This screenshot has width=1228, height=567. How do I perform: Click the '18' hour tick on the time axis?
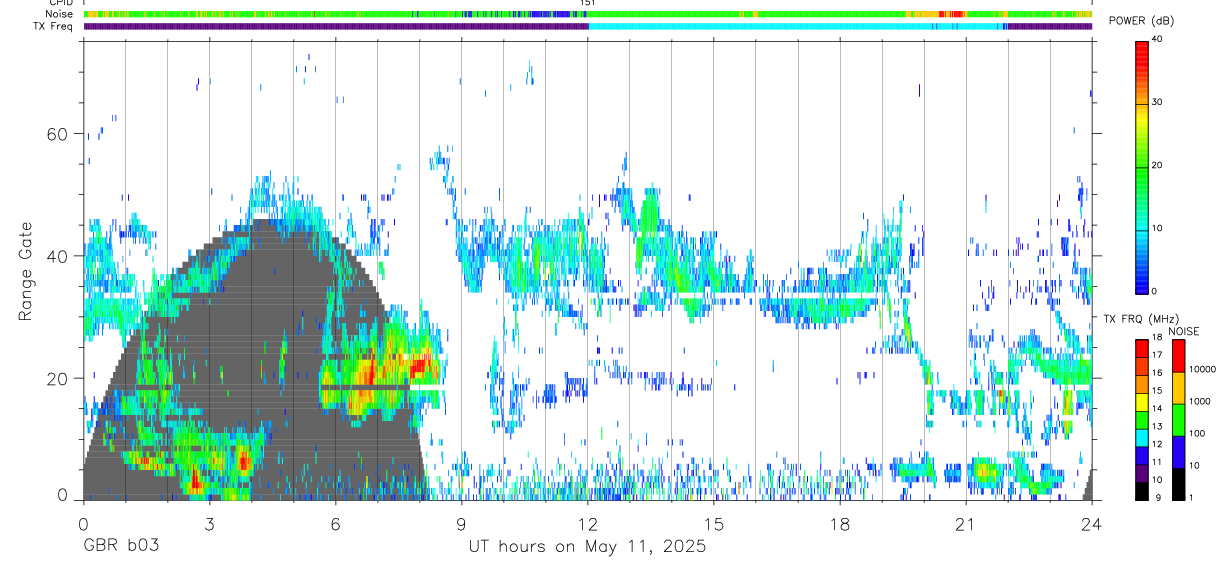(840, 523)
